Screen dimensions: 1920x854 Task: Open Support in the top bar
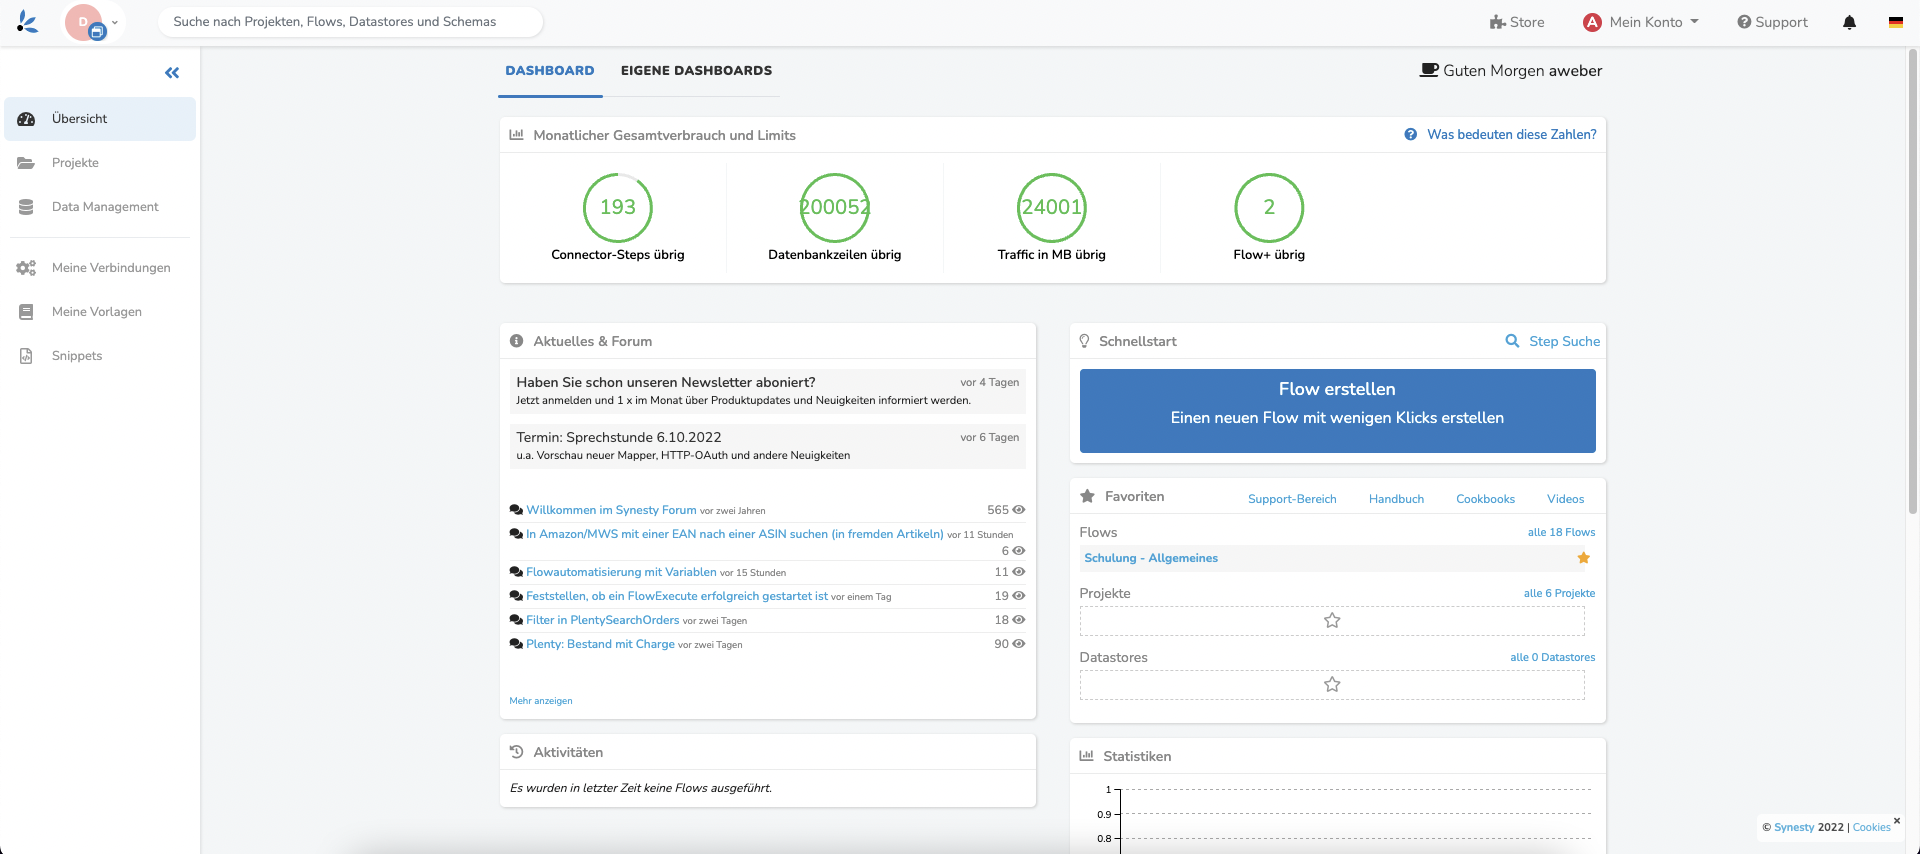pos(1772,22)
